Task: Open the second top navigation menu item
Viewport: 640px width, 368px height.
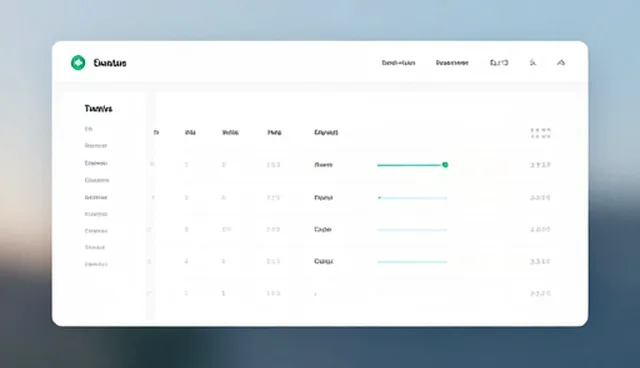Action: (x=452, y=63)
